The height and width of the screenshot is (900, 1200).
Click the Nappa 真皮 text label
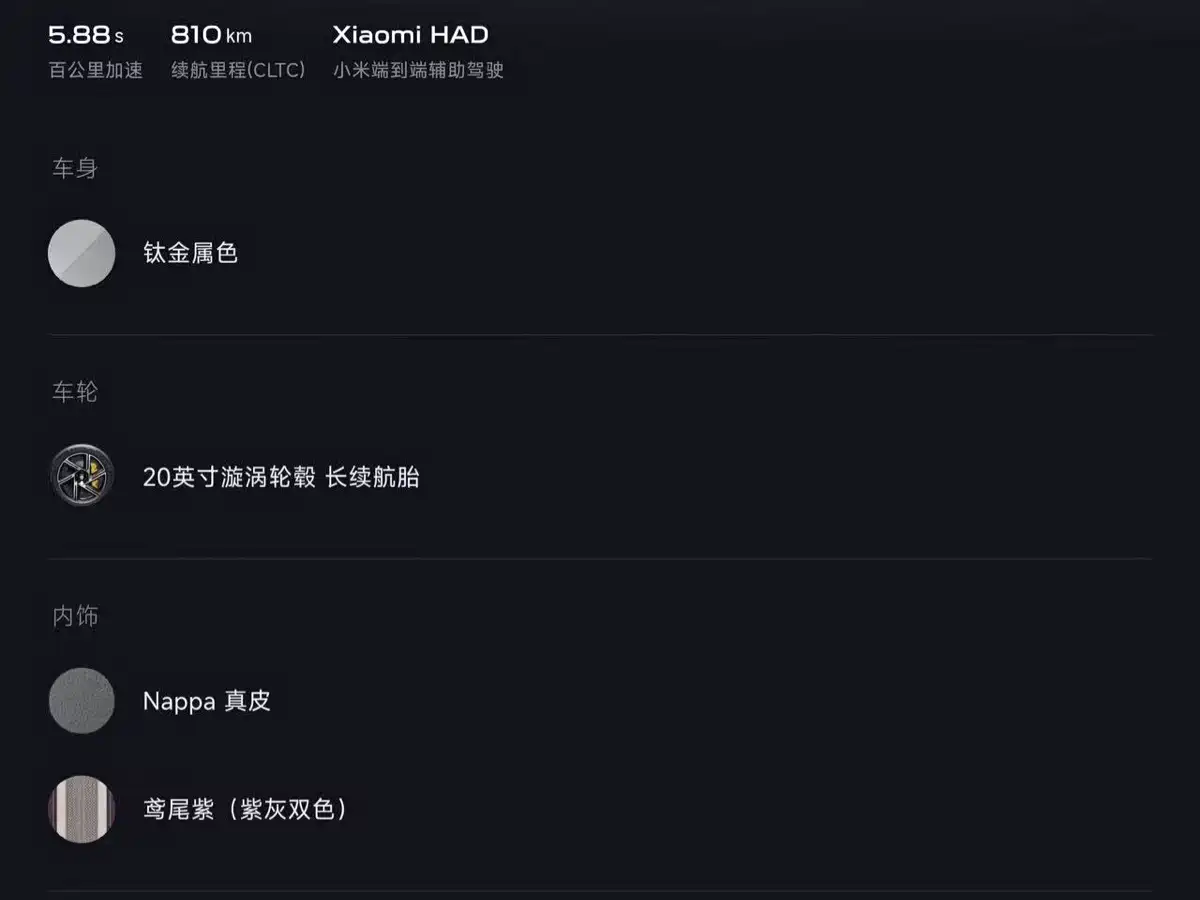pyautogui.click(x=207, y=701)
